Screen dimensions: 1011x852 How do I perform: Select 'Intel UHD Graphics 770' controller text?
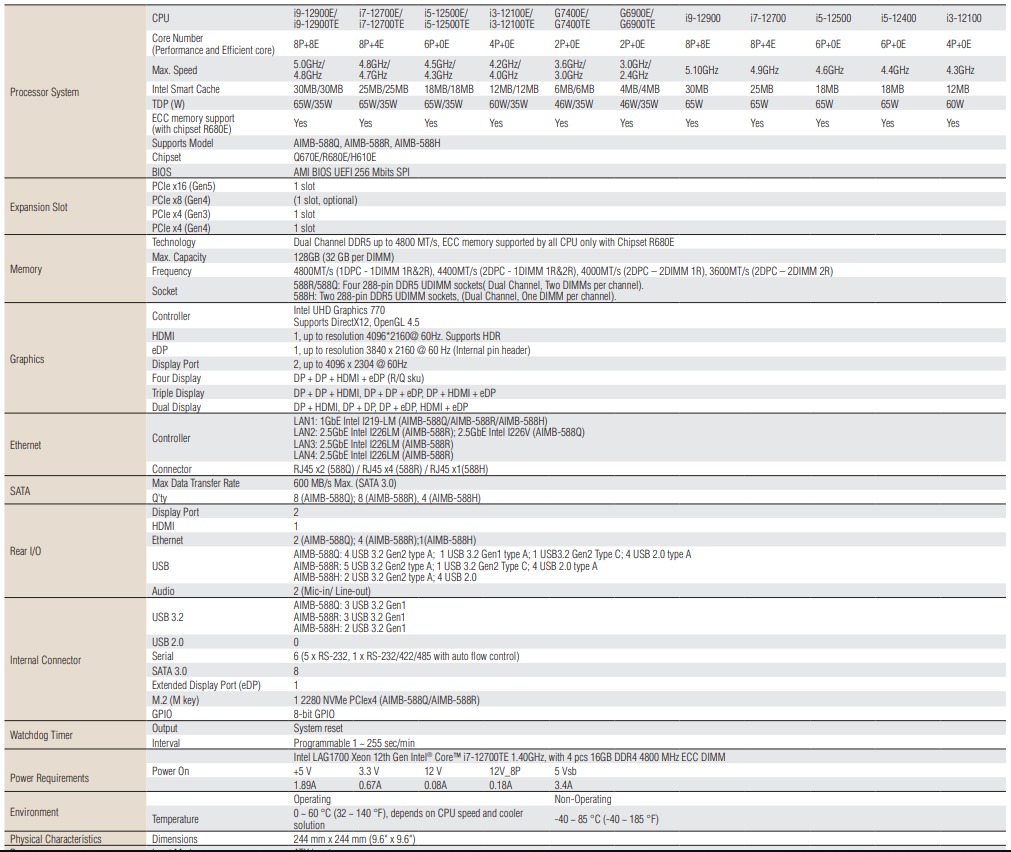[339, 310]
